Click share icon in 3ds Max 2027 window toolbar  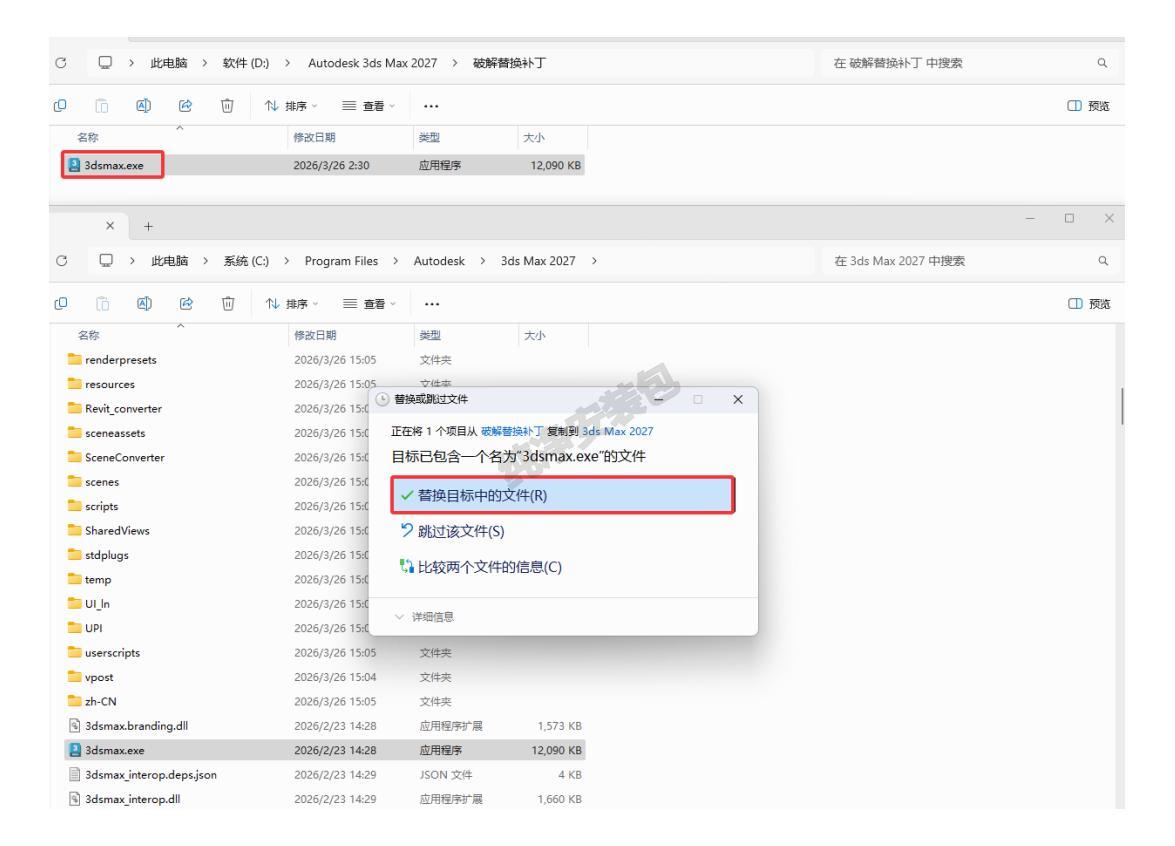(x=186, y=303)
